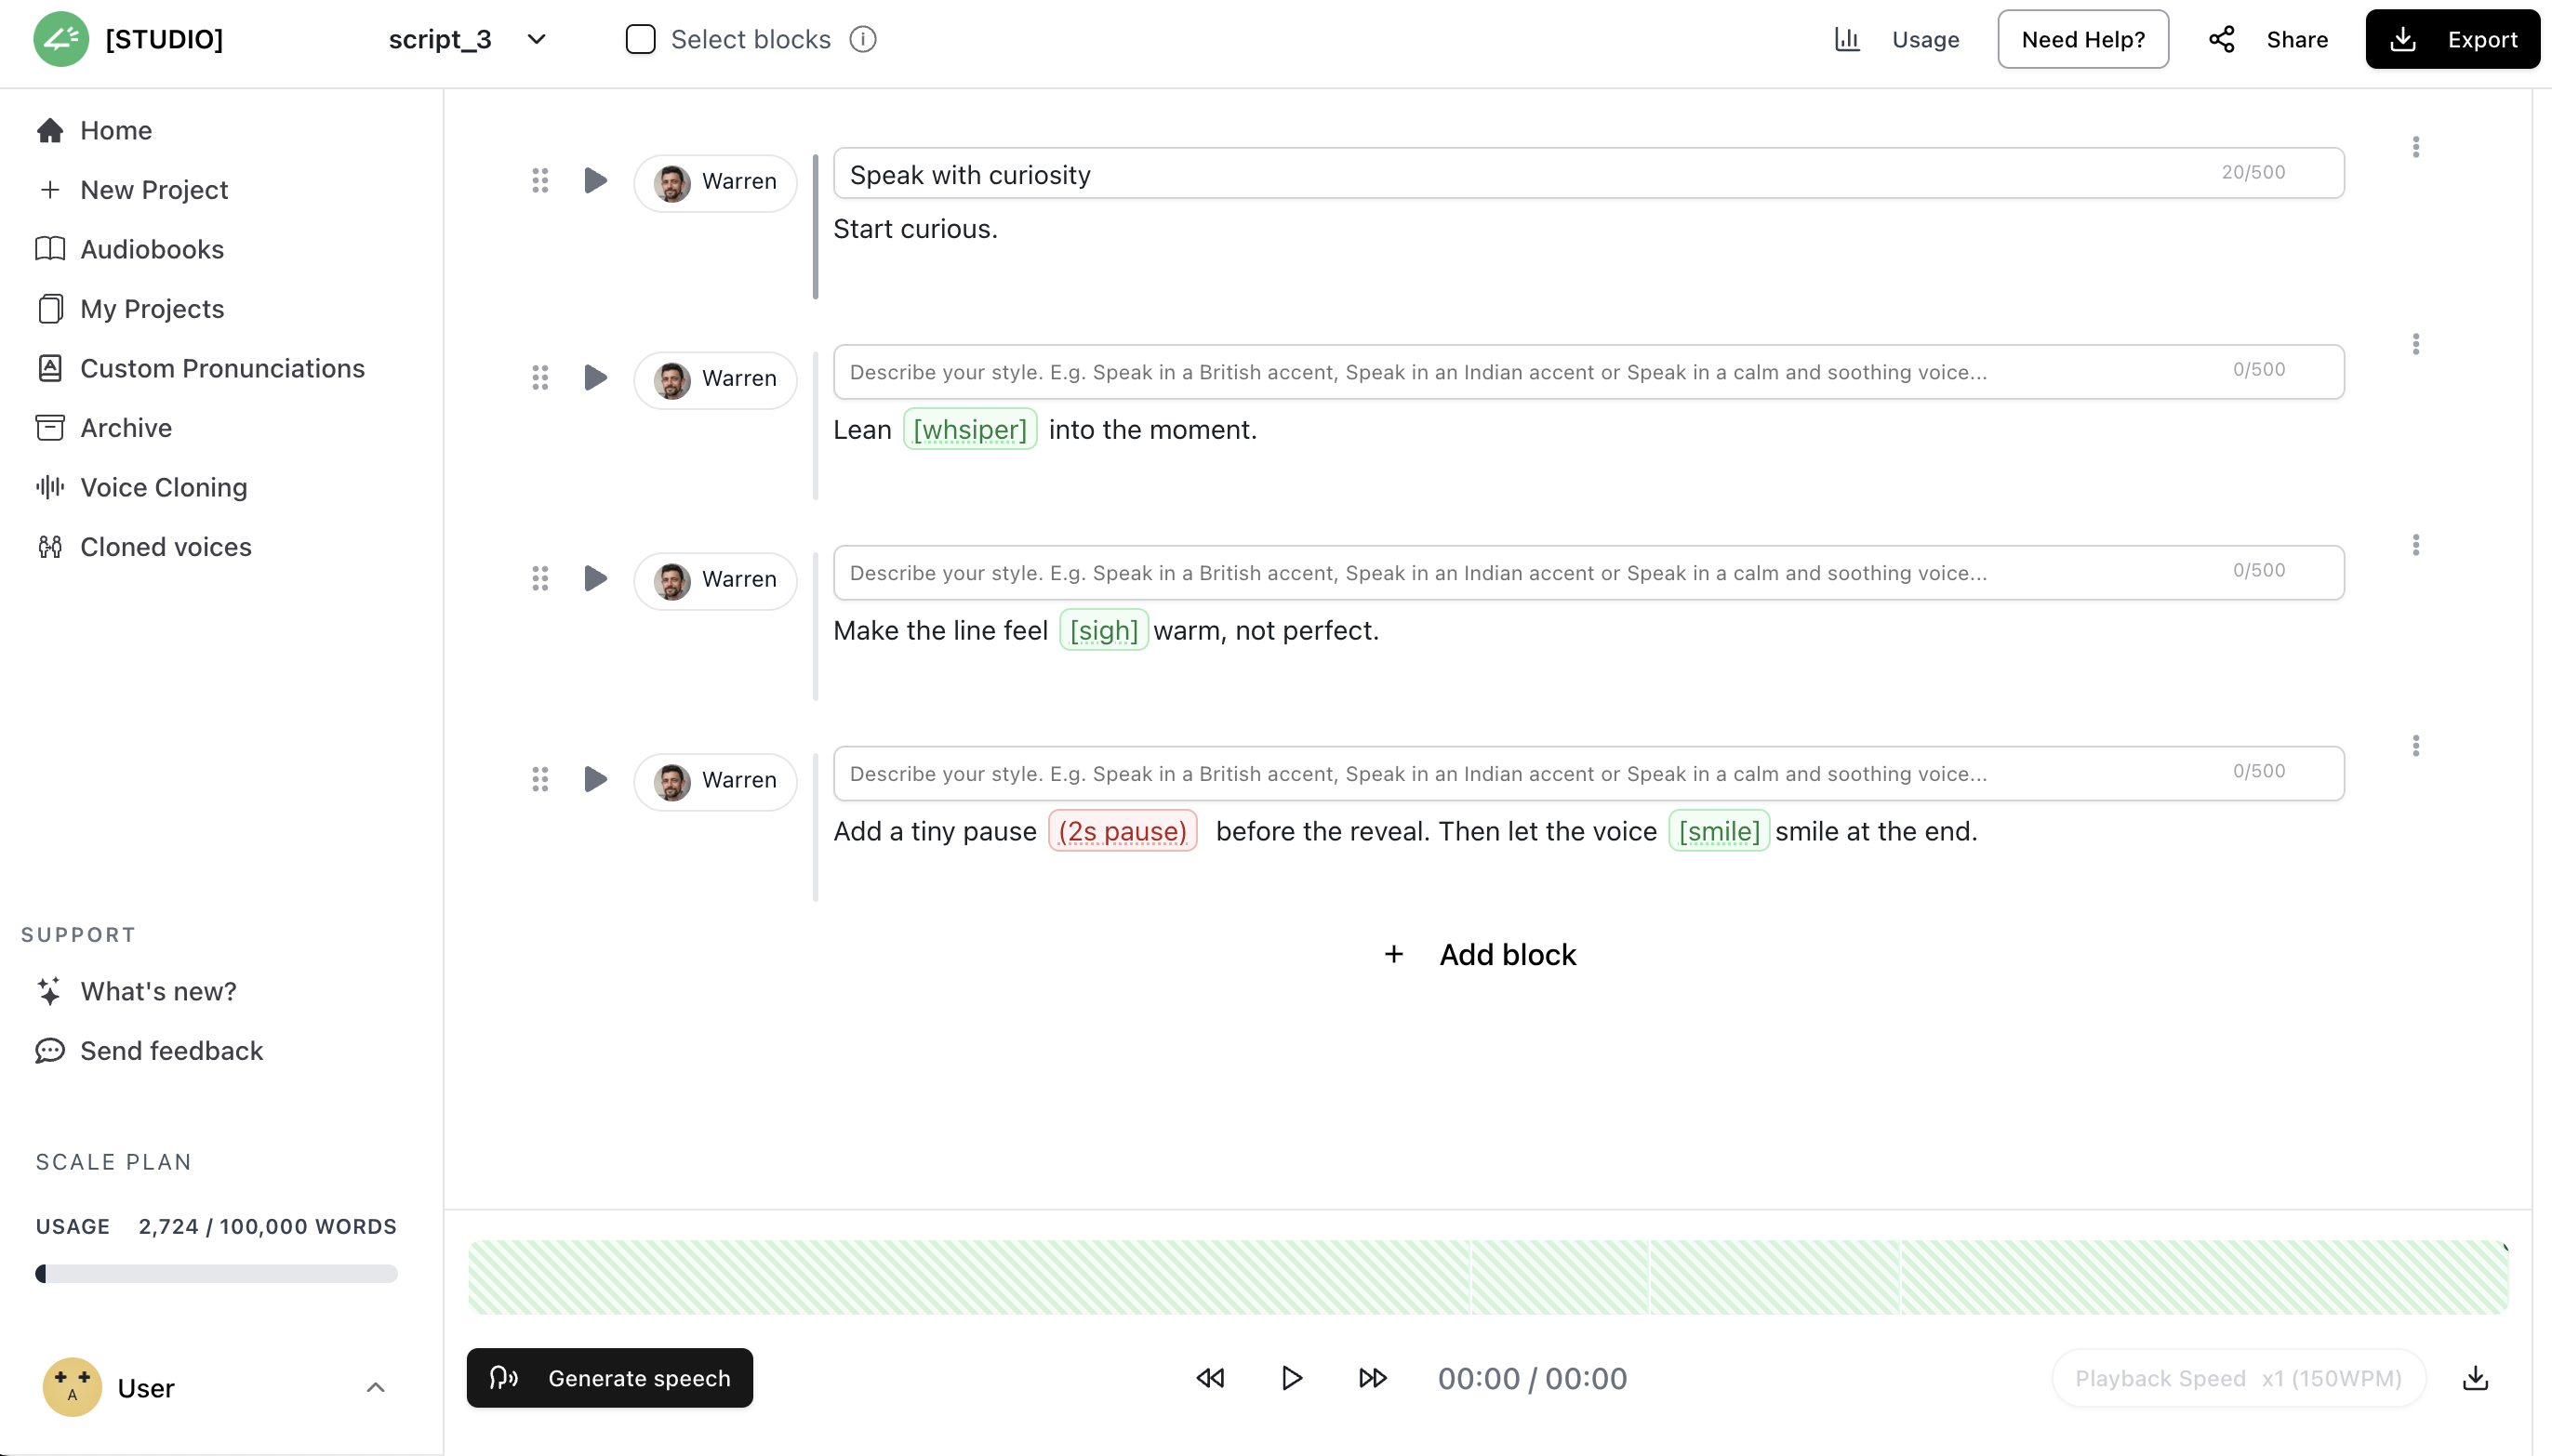Image resolution: width=2552 pixels, height=1456 pixels.
Task: Fast forward playback
Action: point(1373,1379)
